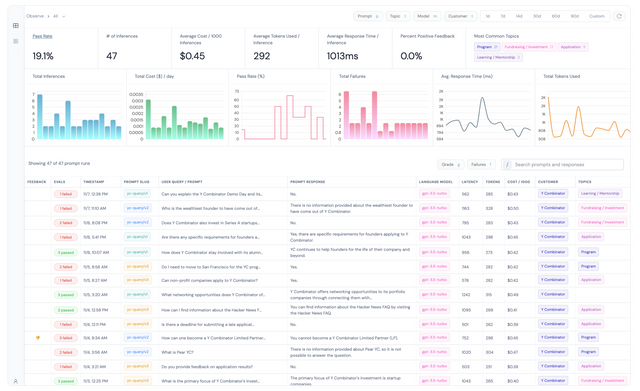Open the Failures filter dropdown
Image resolution: width=640 pixels, height=391 pixels.
(481, 164)
